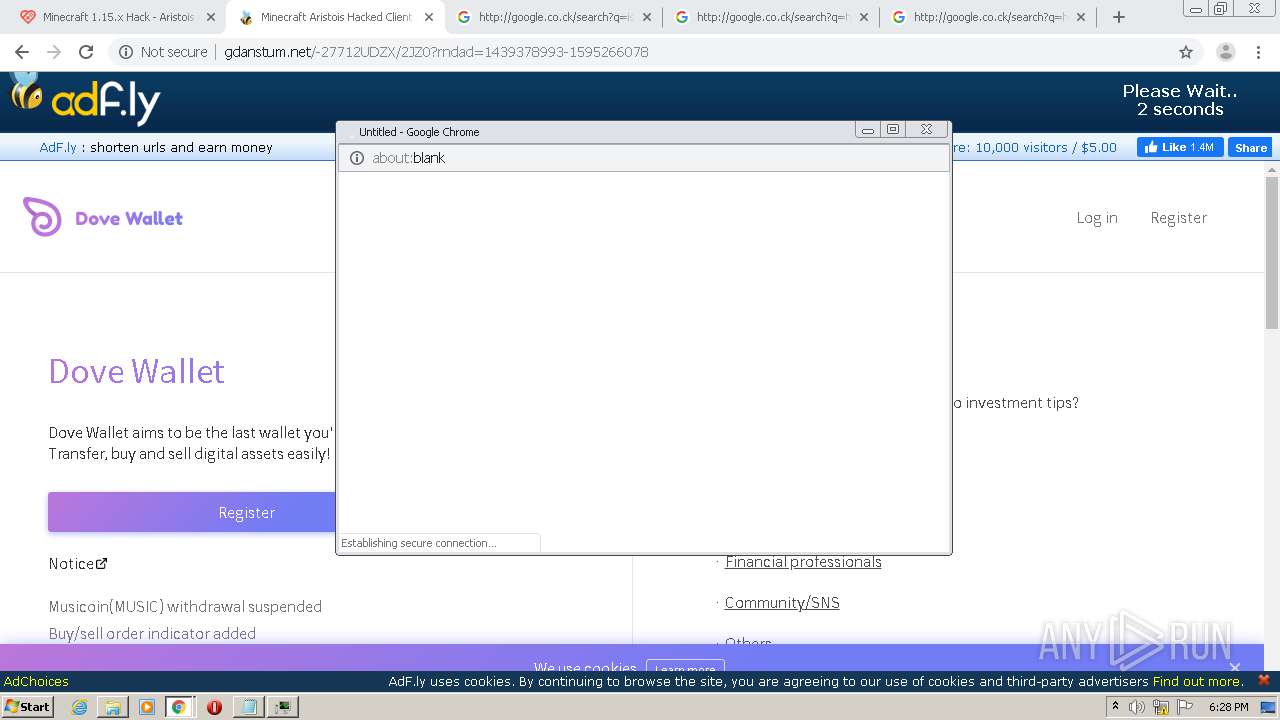Click the Learn more cookie button
This screenshot has width=1280, height=720.
click(685, 668)
